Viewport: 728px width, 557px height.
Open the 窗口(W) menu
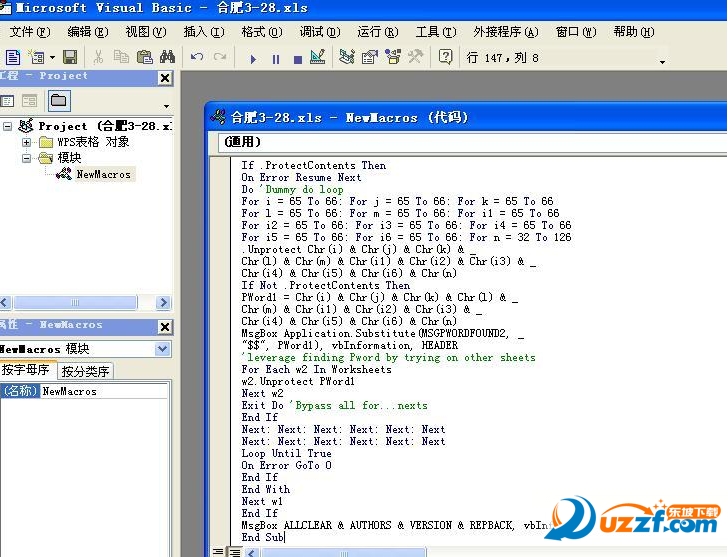click(x=576, y=32)
